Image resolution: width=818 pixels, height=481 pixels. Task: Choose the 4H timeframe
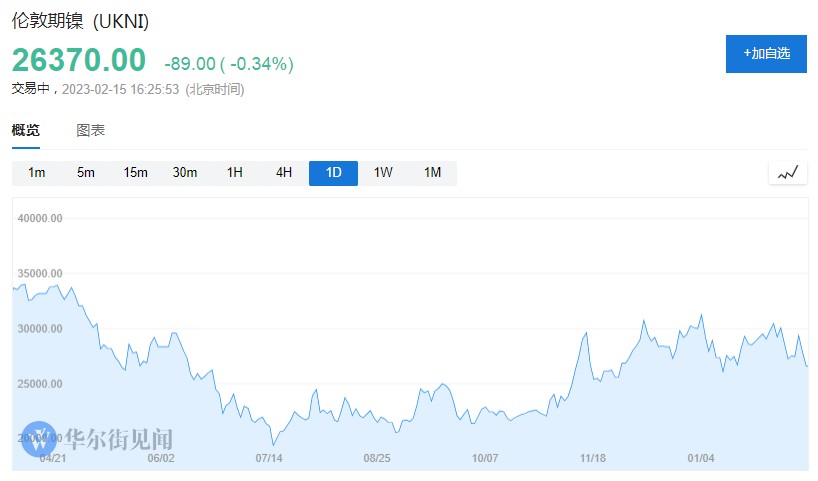284,173
